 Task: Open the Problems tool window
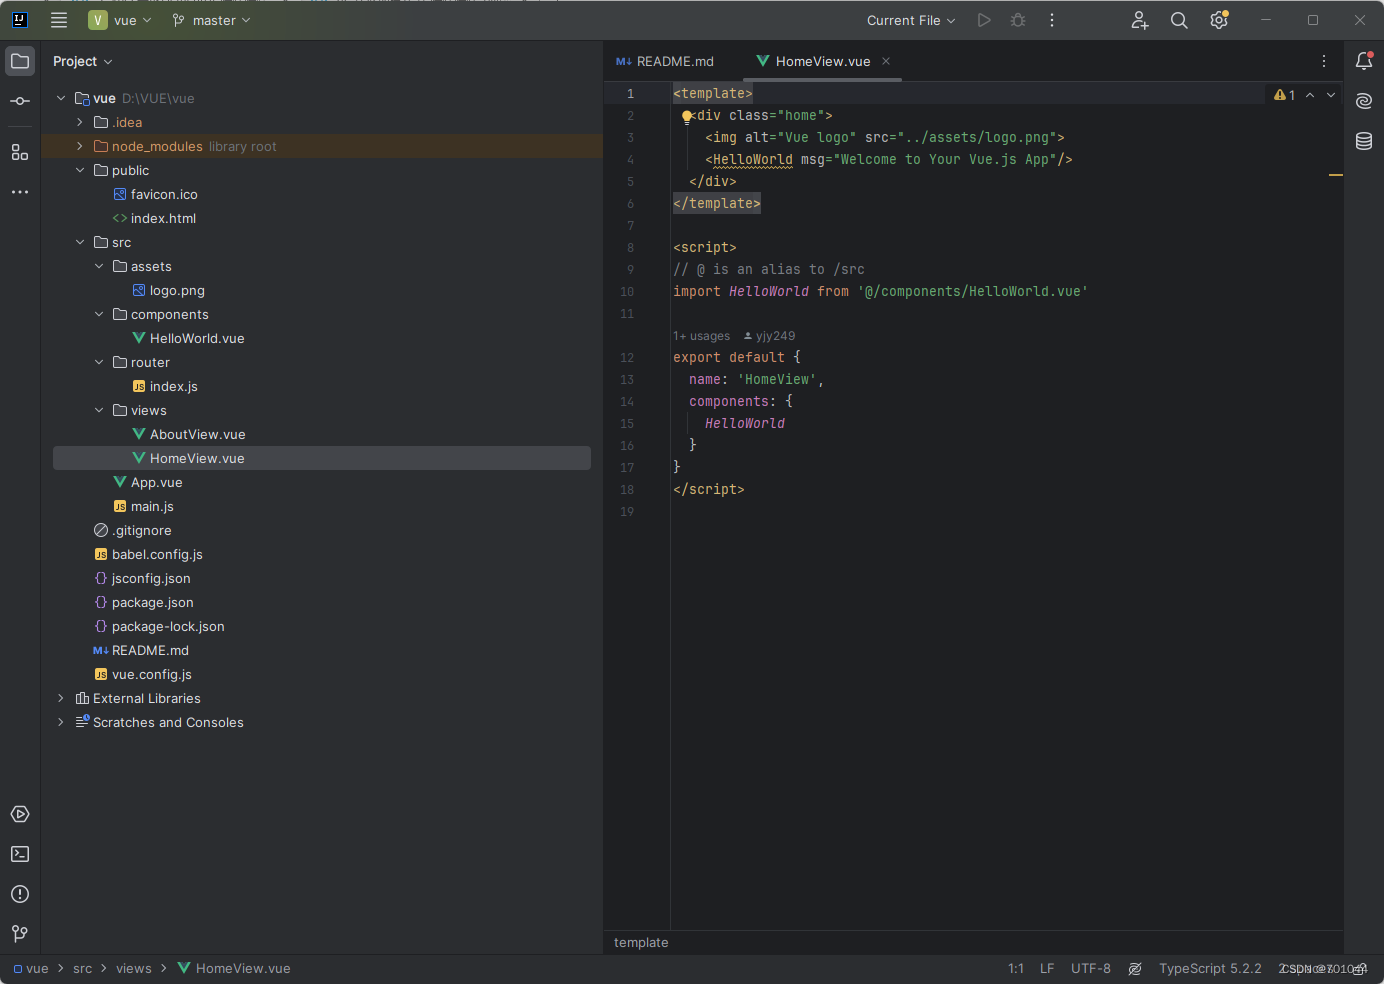tap(20, 894)
